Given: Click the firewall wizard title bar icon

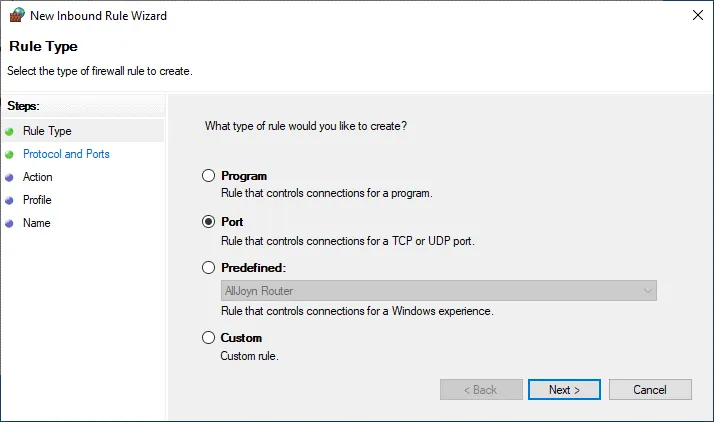Looking at the screenshot, I should click(16, 16).
